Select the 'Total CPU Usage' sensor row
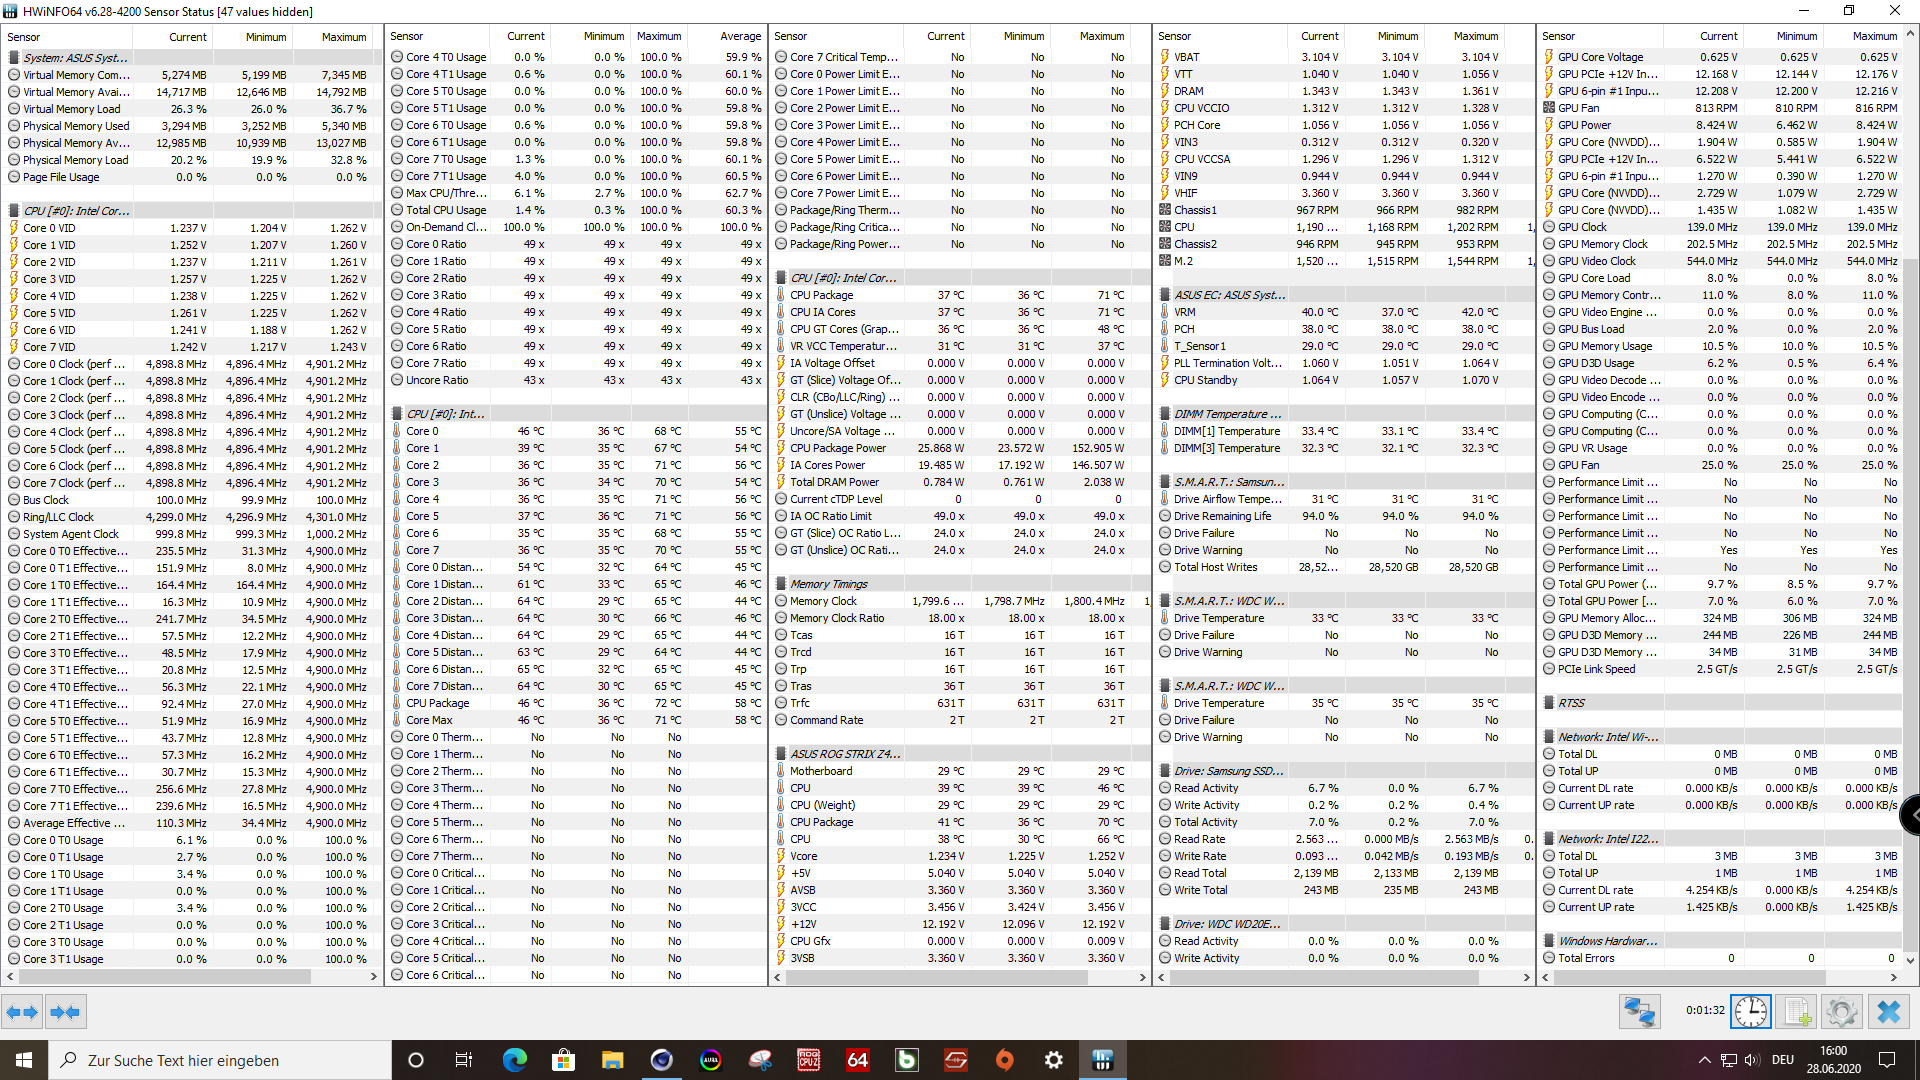Screen dimensions: 1920x1080 [576, 210]
